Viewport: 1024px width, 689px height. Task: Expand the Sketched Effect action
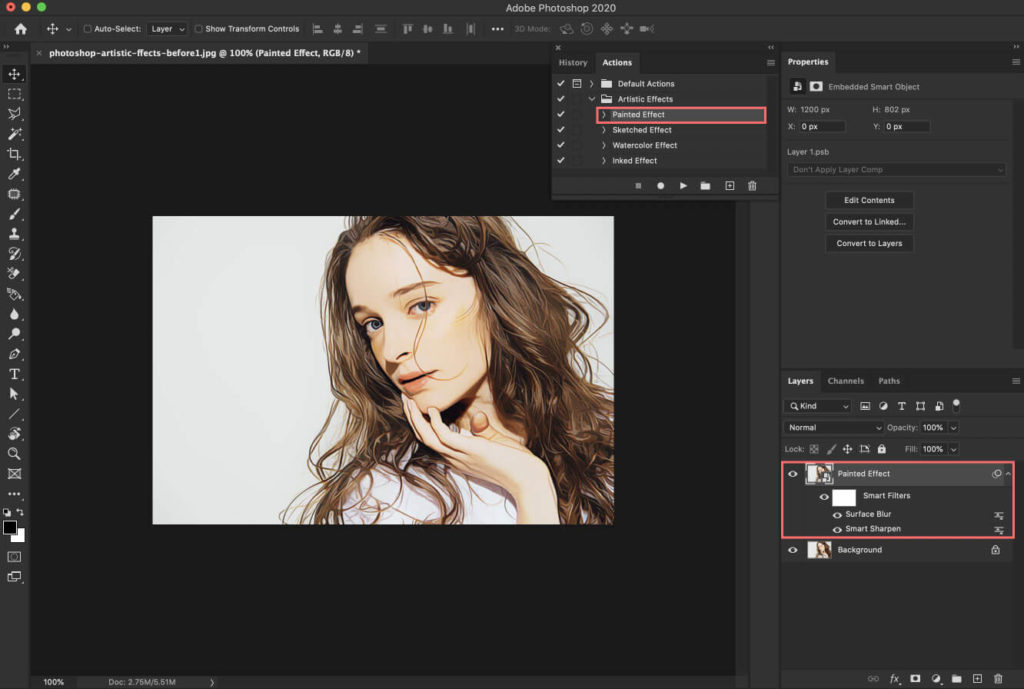[x=603, y=130]
